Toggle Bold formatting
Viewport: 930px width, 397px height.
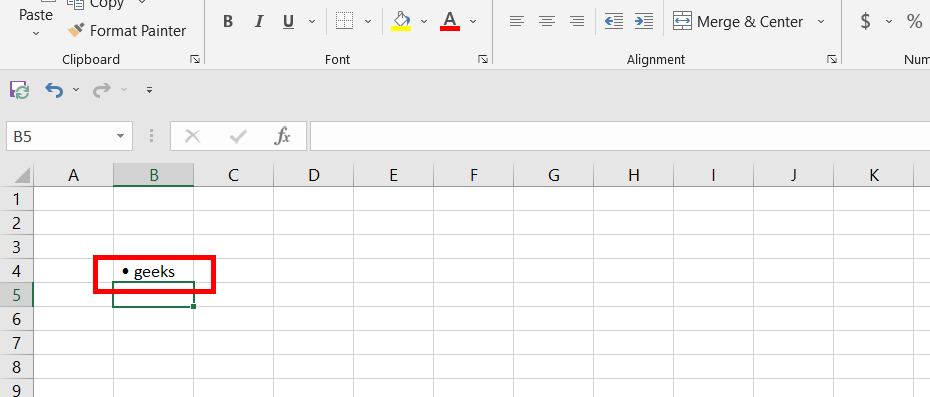(x=228, y=22)
